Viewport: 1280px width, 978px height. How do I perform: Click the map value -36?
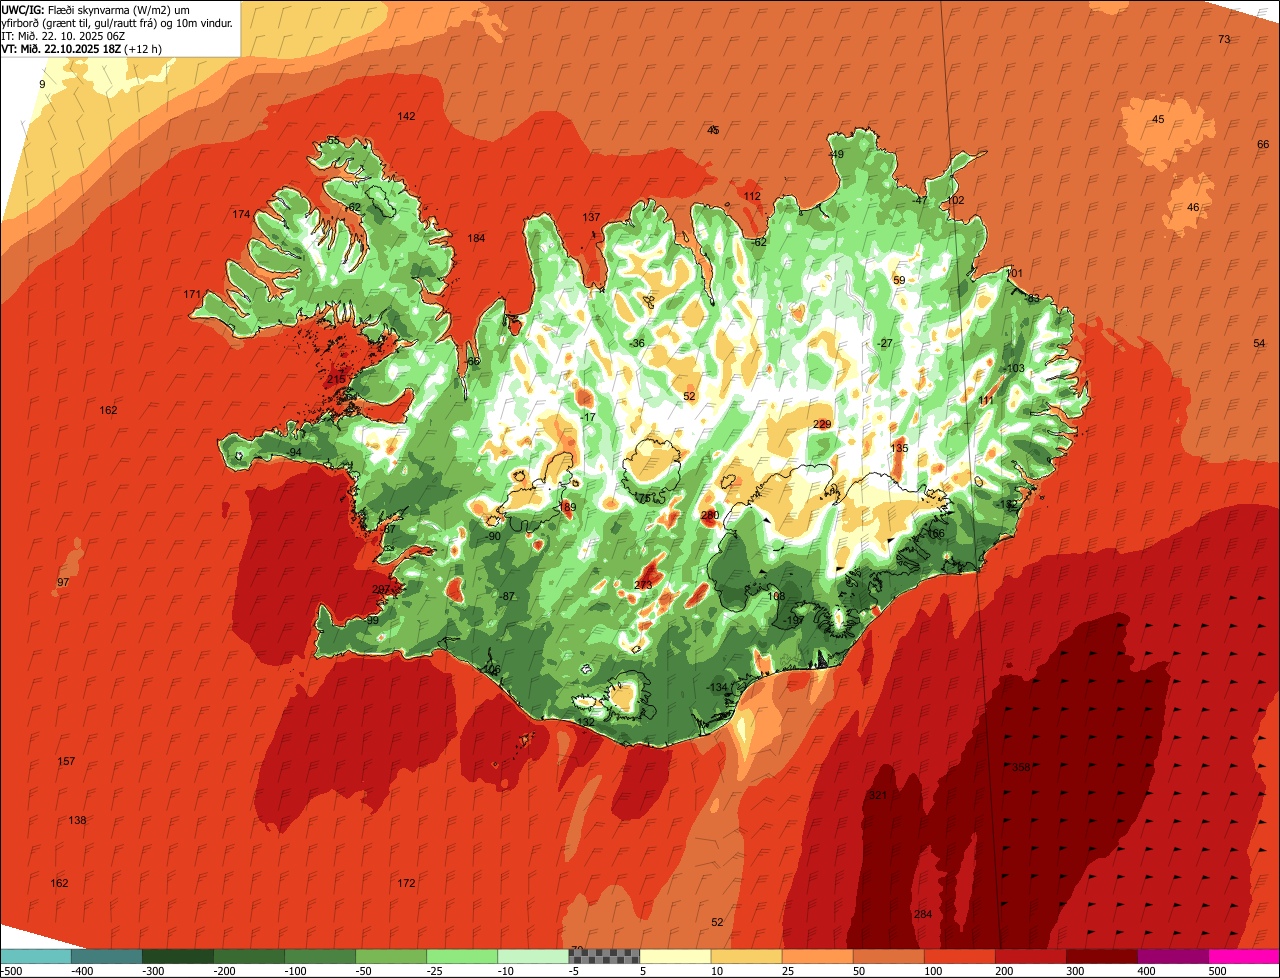point(637,343)
